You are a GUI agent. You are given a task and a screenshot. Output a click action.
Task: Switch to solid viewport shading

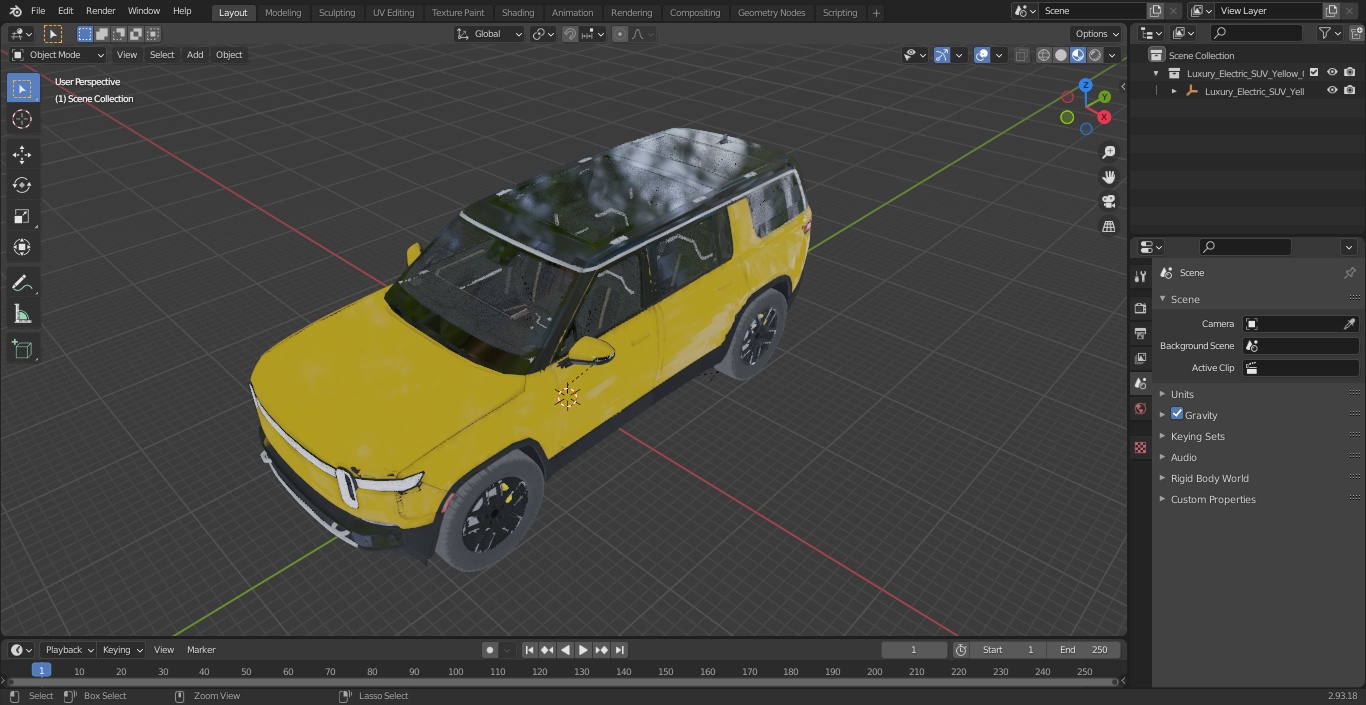(x=1061, y=55)
